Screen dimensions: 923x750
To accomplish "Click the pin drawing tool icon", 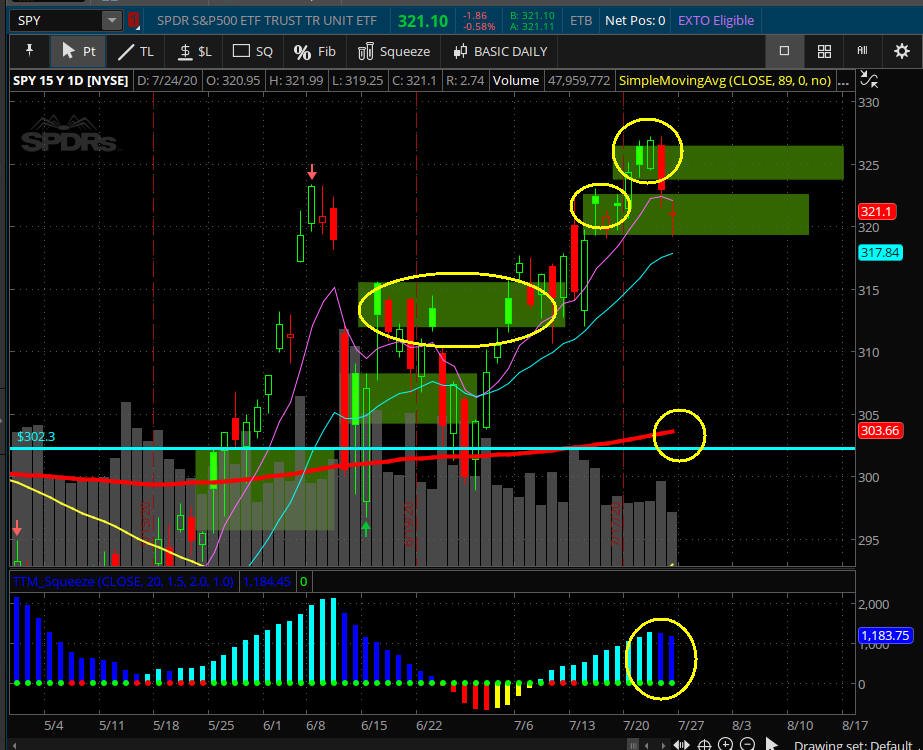I will coord(29,51).
